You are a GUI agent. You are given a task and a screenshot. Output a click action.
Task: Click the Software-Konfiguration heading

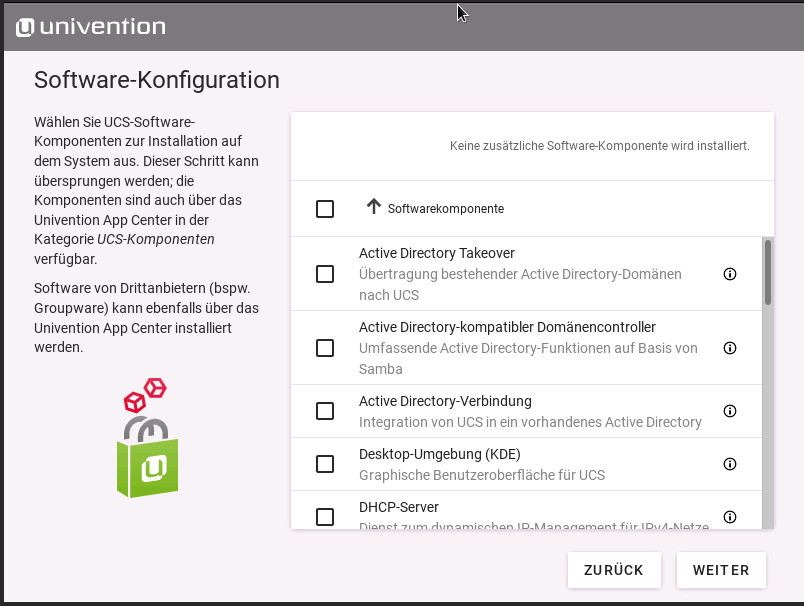pos(157,80)
